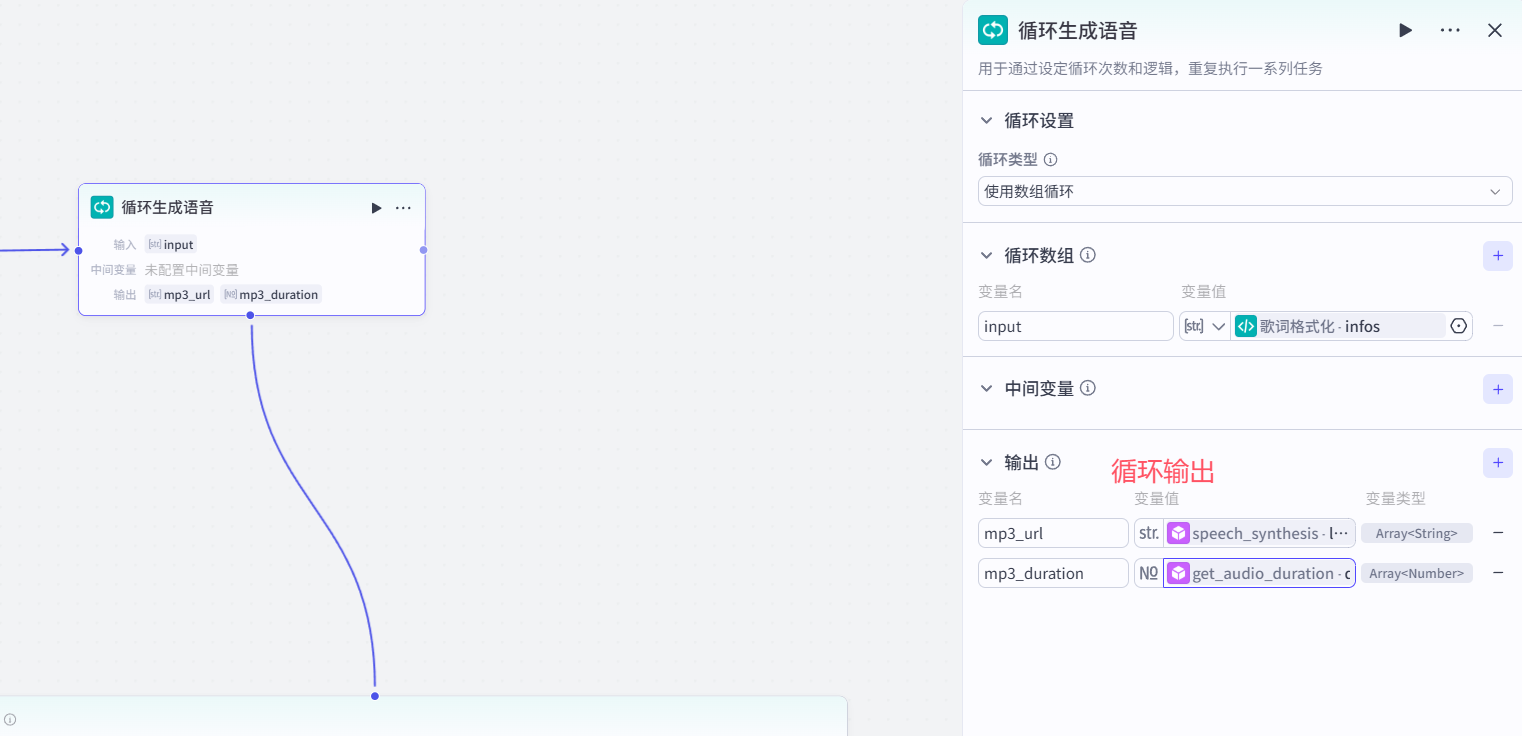Click the str type selector for mp3_url
The height and width of the screenshot is (736, 1522).
click(x=1148, y=533)
